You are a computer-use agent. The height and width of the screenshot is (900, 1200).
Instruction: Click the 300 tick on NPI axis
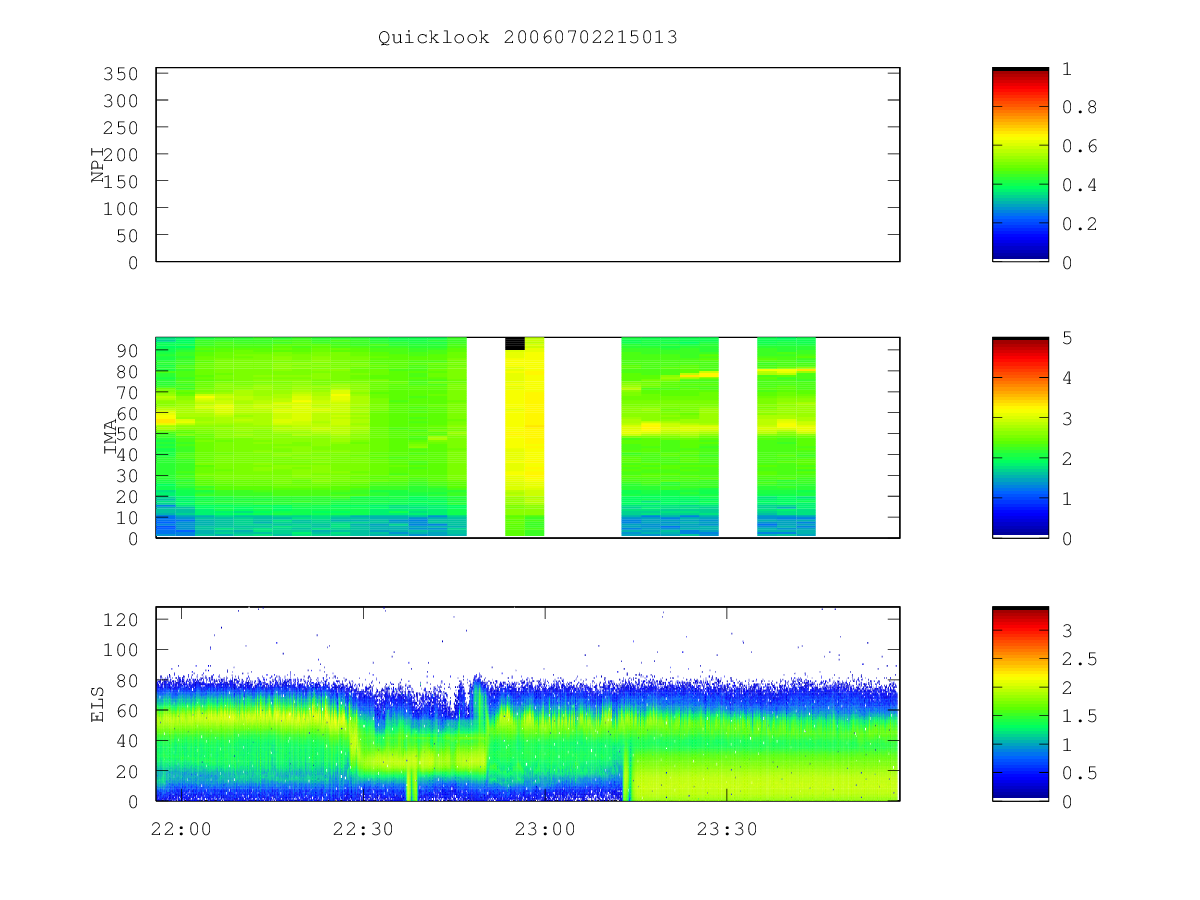[x=122, y=101]
